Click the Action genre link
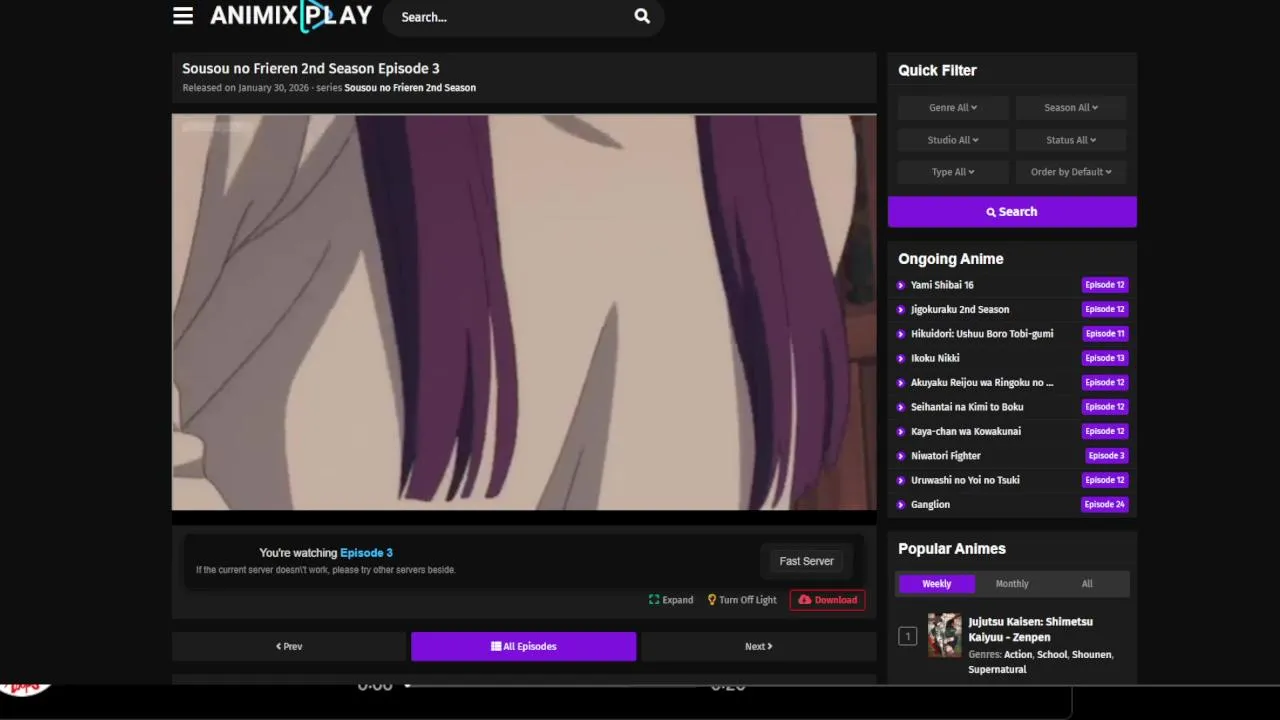Image resolution: width=1280 pixels, height=720 pixels. 1018,655
